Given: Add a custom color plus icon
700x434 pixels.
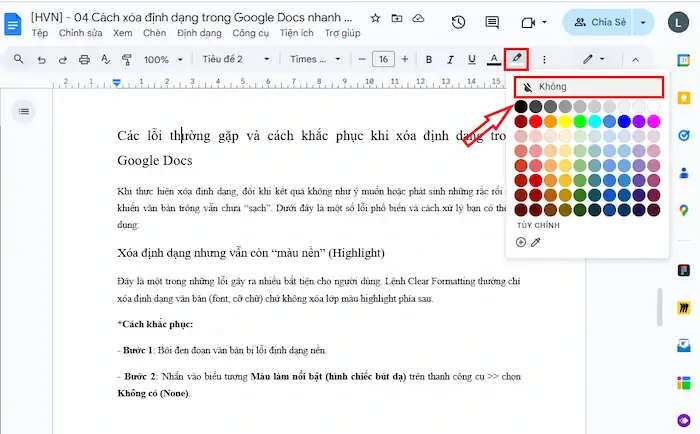Looking at the screenshot, I should (x=521, y=242).
